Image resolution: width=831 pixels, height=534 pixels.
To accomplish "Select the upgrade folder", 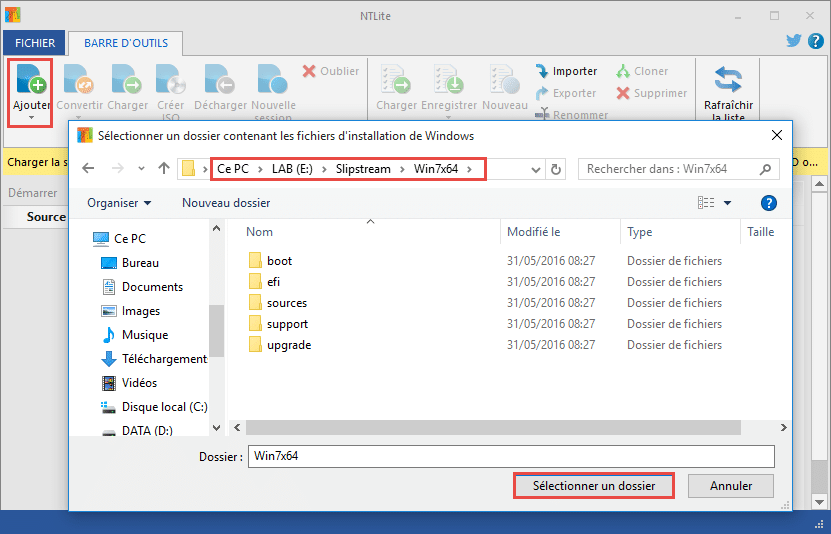I will pyautogui.click(x=280, y=345).
